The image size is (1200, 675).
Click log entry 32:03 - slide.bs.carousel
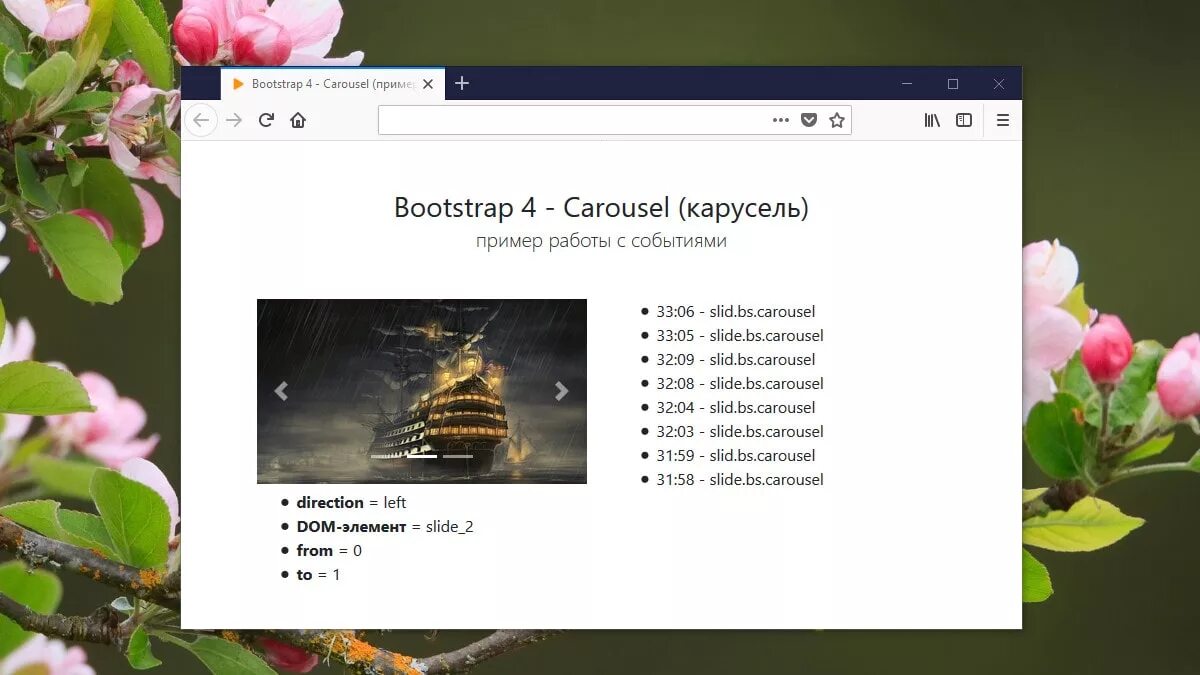740,431
